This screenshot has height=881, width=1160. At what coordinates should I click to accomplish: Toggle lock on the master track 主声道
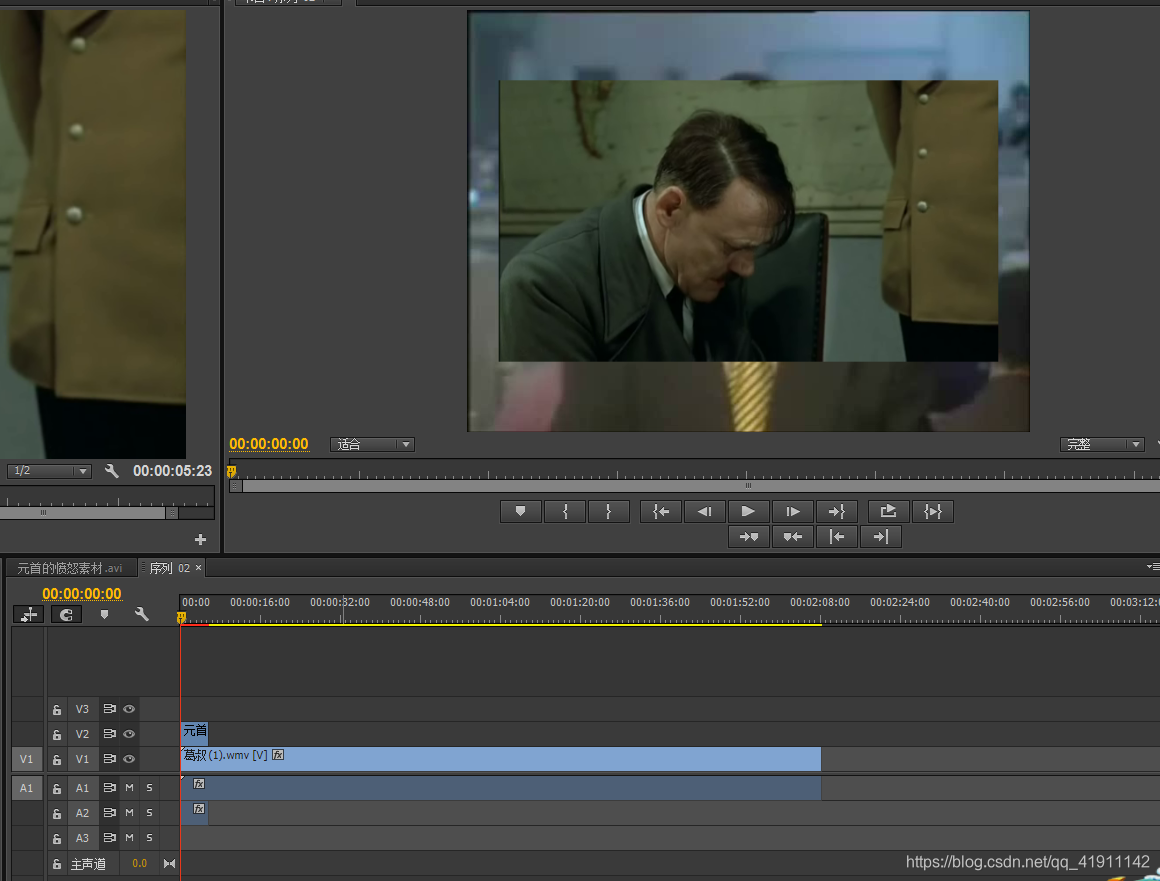pos(57,863)
